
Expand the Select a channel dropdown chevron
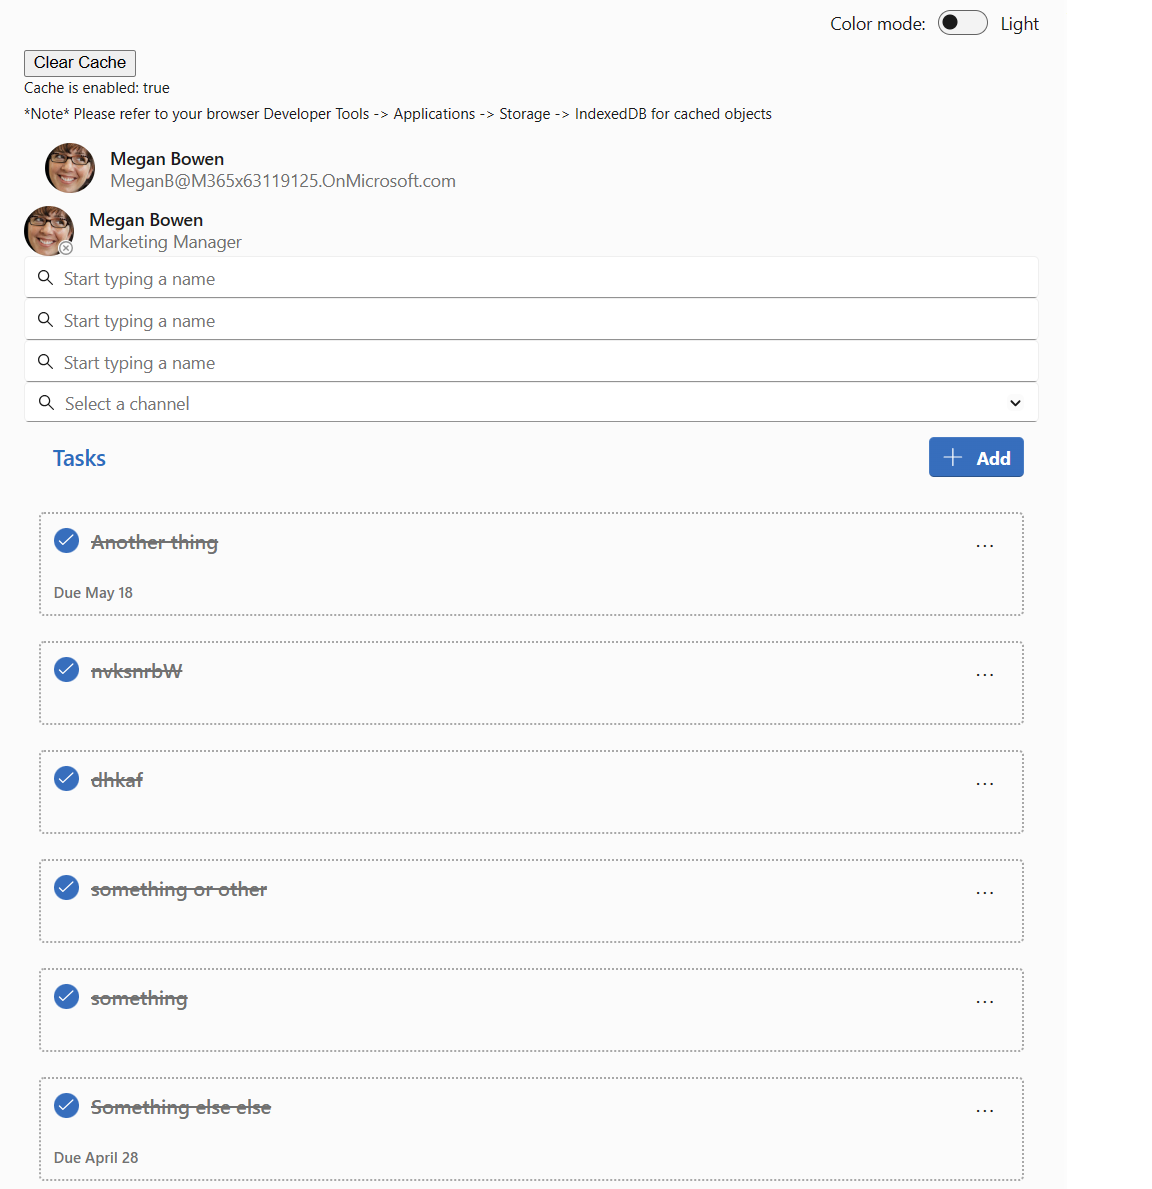coord(1015,402)
